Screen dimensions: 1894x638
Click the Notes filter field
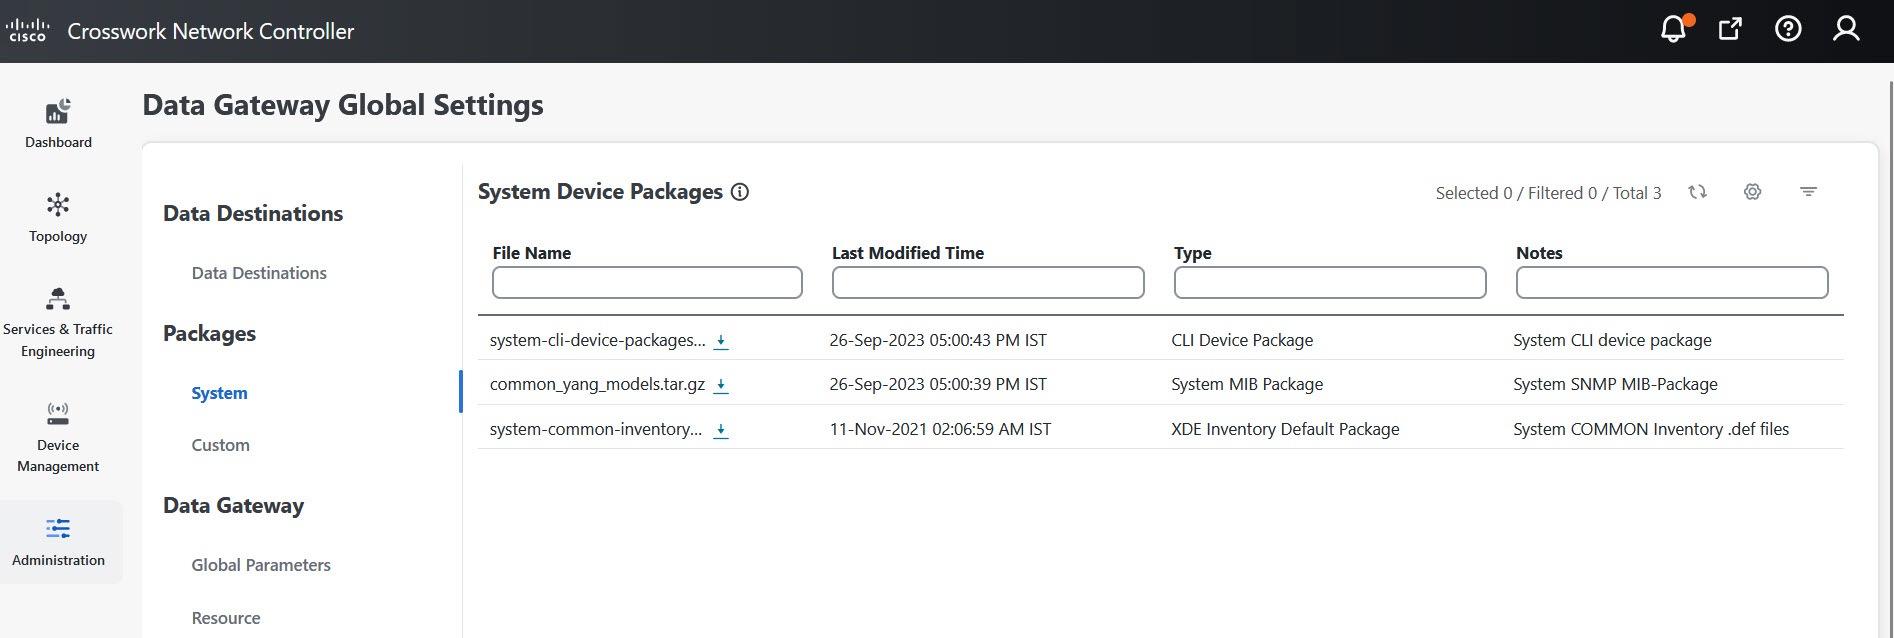(x=1672, y=282)
